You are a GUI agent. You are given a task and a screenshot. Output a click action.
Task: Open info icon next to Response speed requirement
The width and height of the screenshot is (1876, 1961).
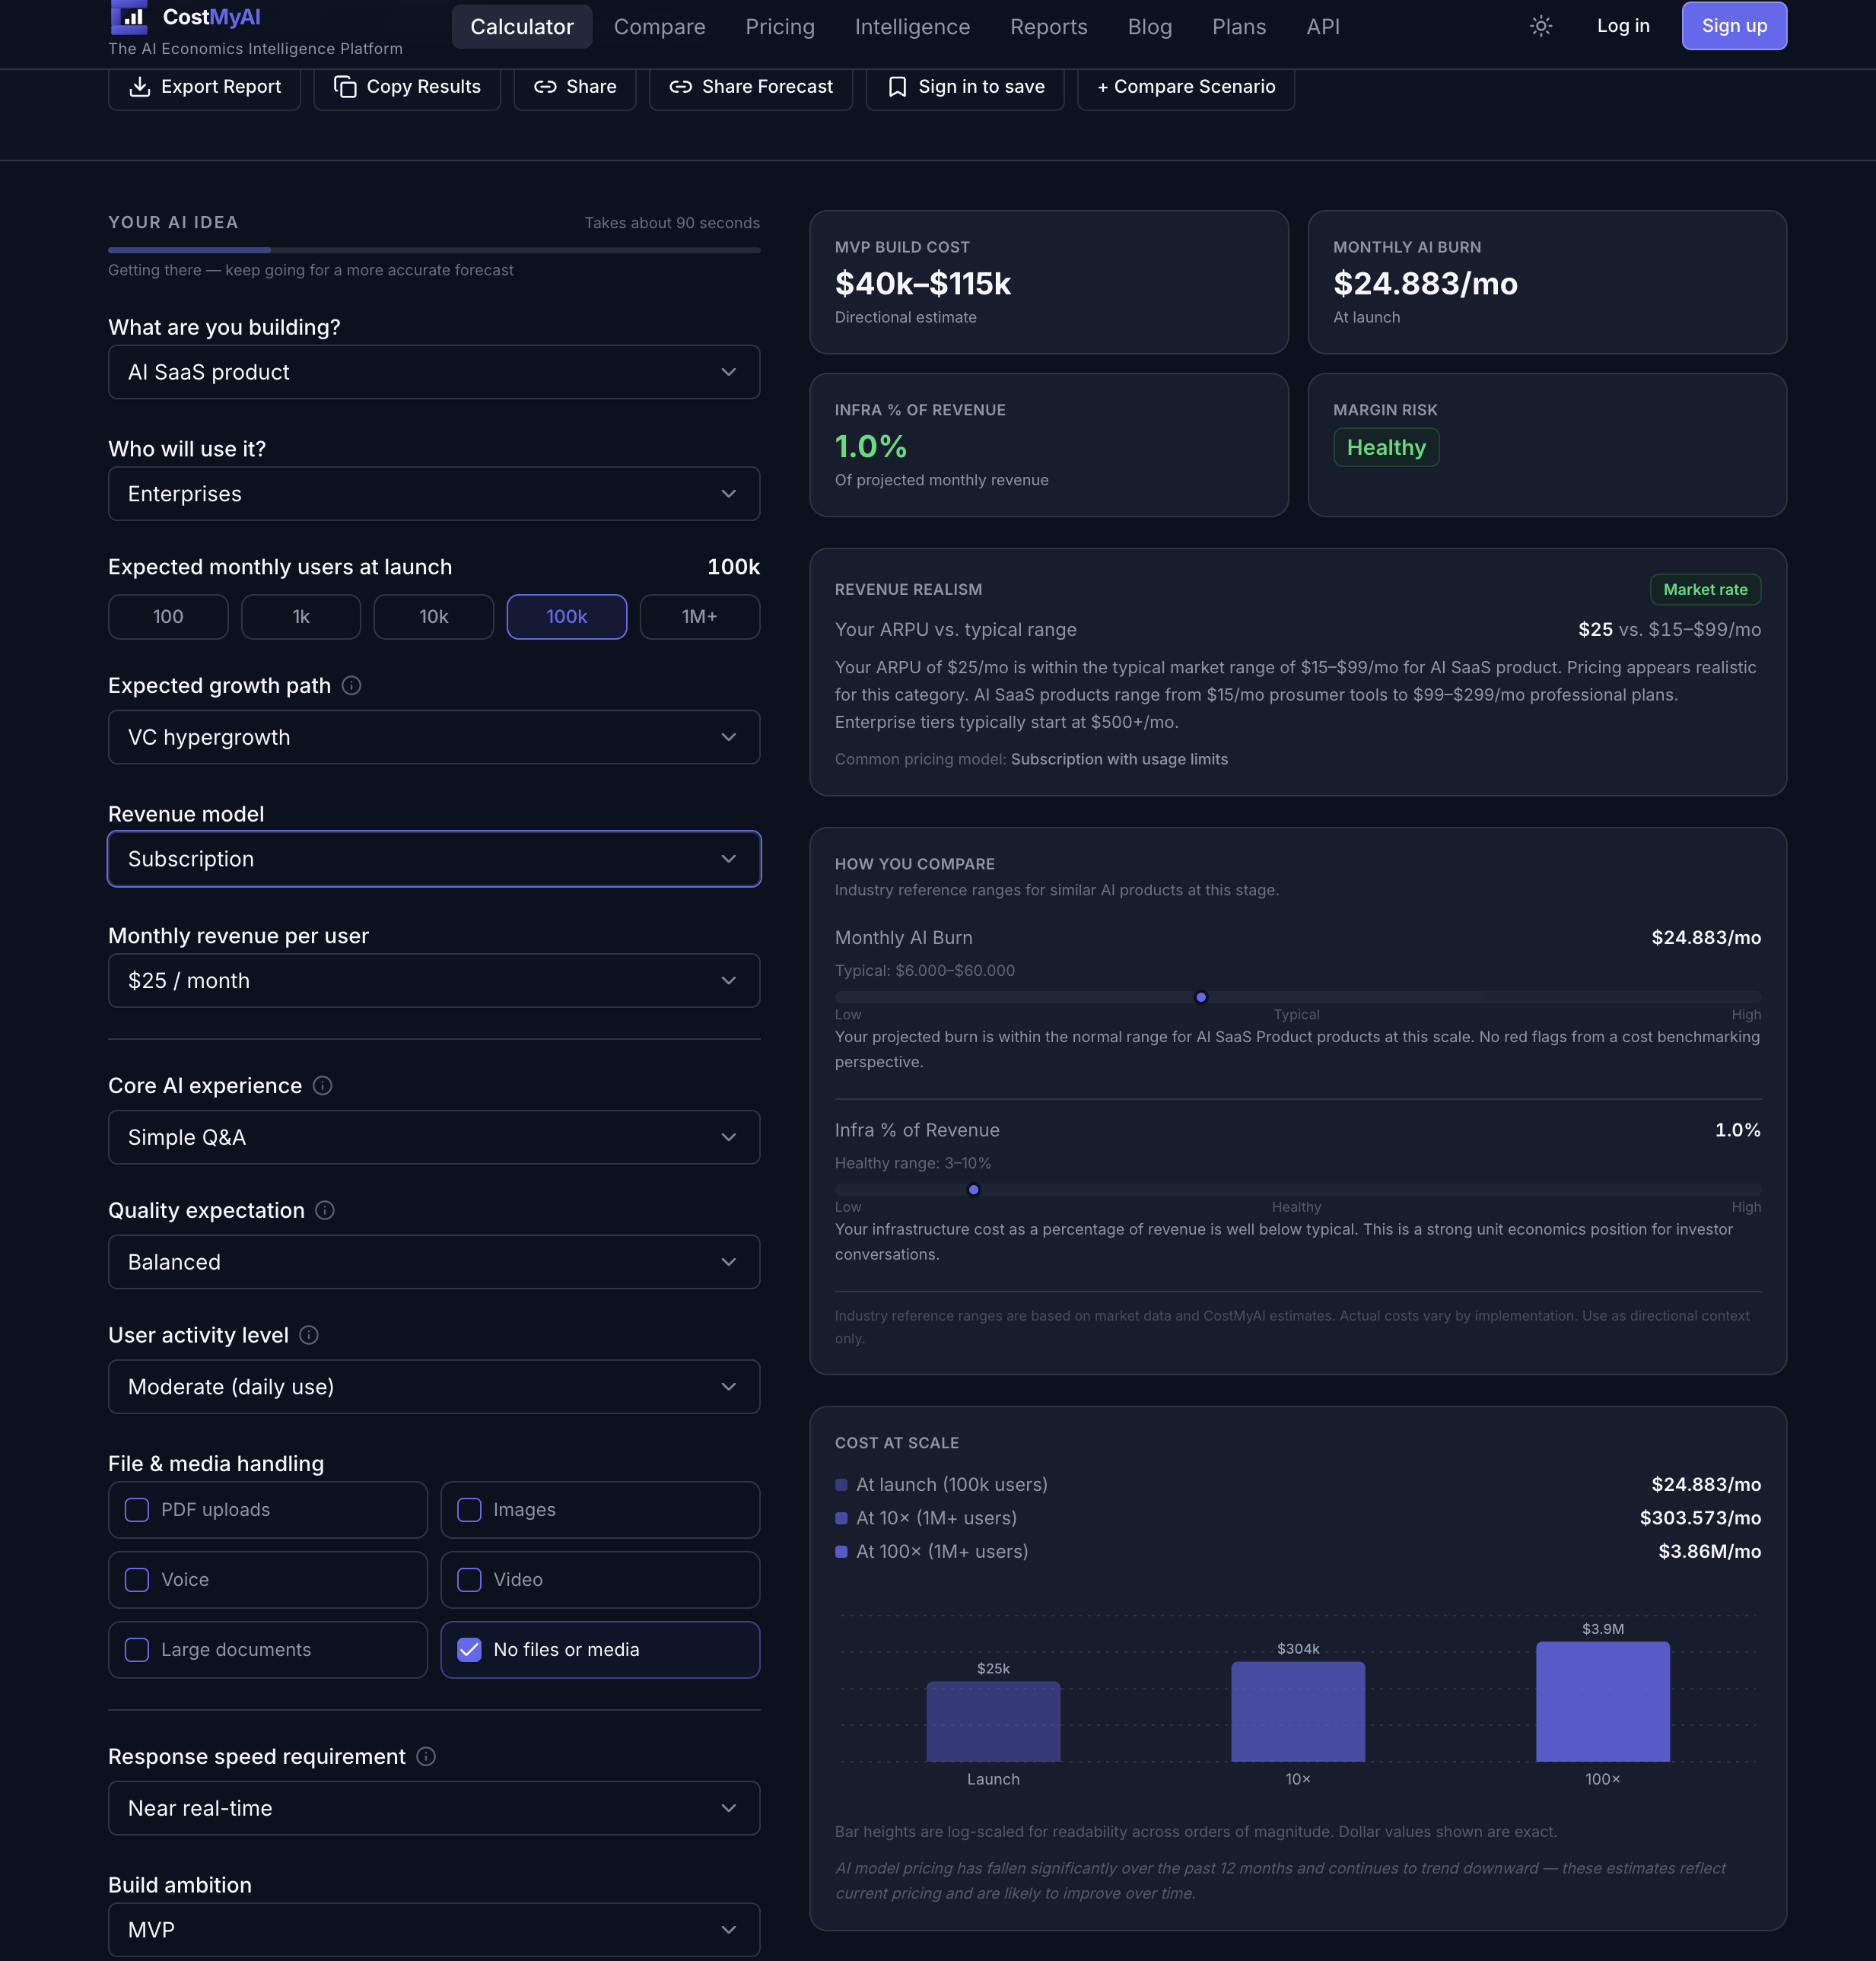pos(426,1757)
